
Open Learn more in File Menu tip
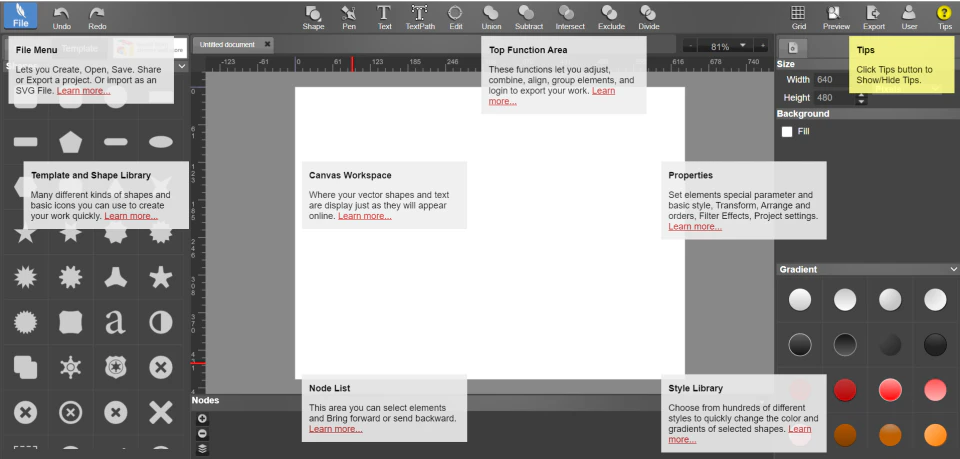[x=83, y=91]
